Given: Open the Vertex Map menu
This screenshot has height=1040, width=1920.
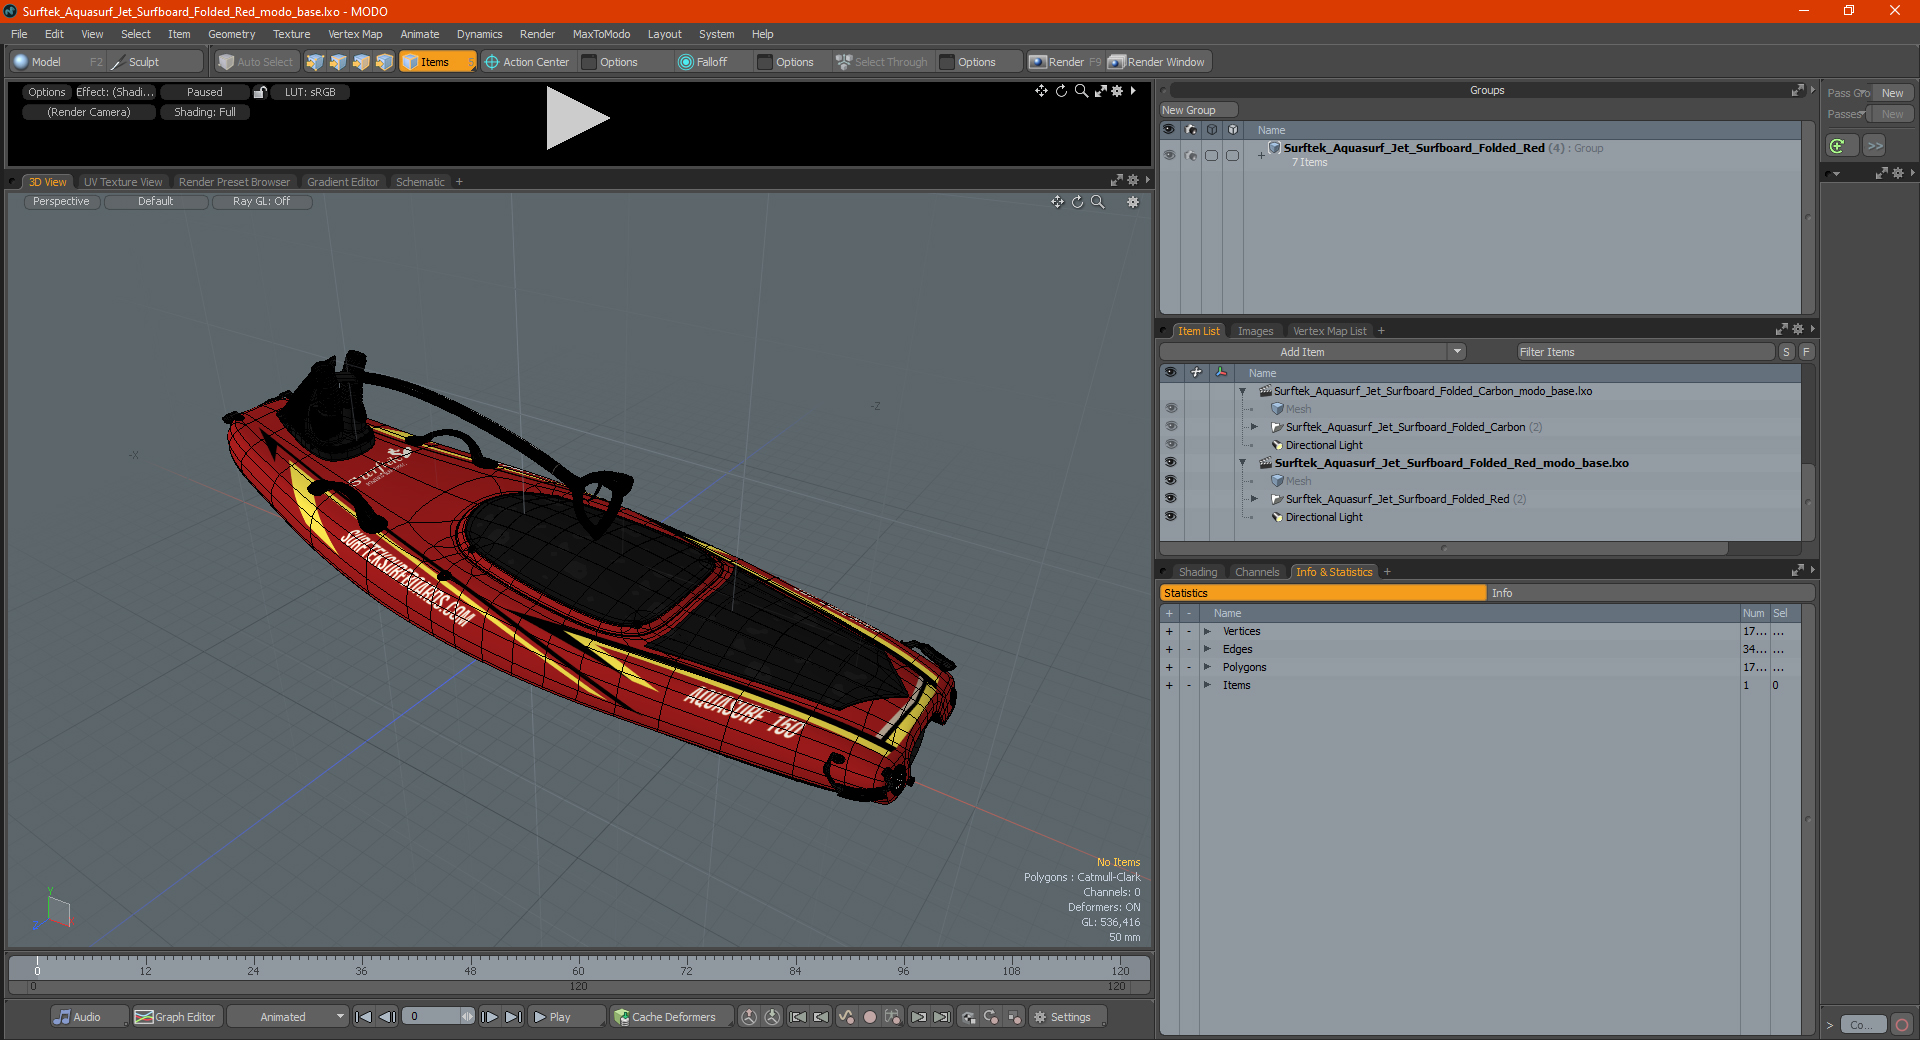Looking at the screenshot, I should click(355, 34).
